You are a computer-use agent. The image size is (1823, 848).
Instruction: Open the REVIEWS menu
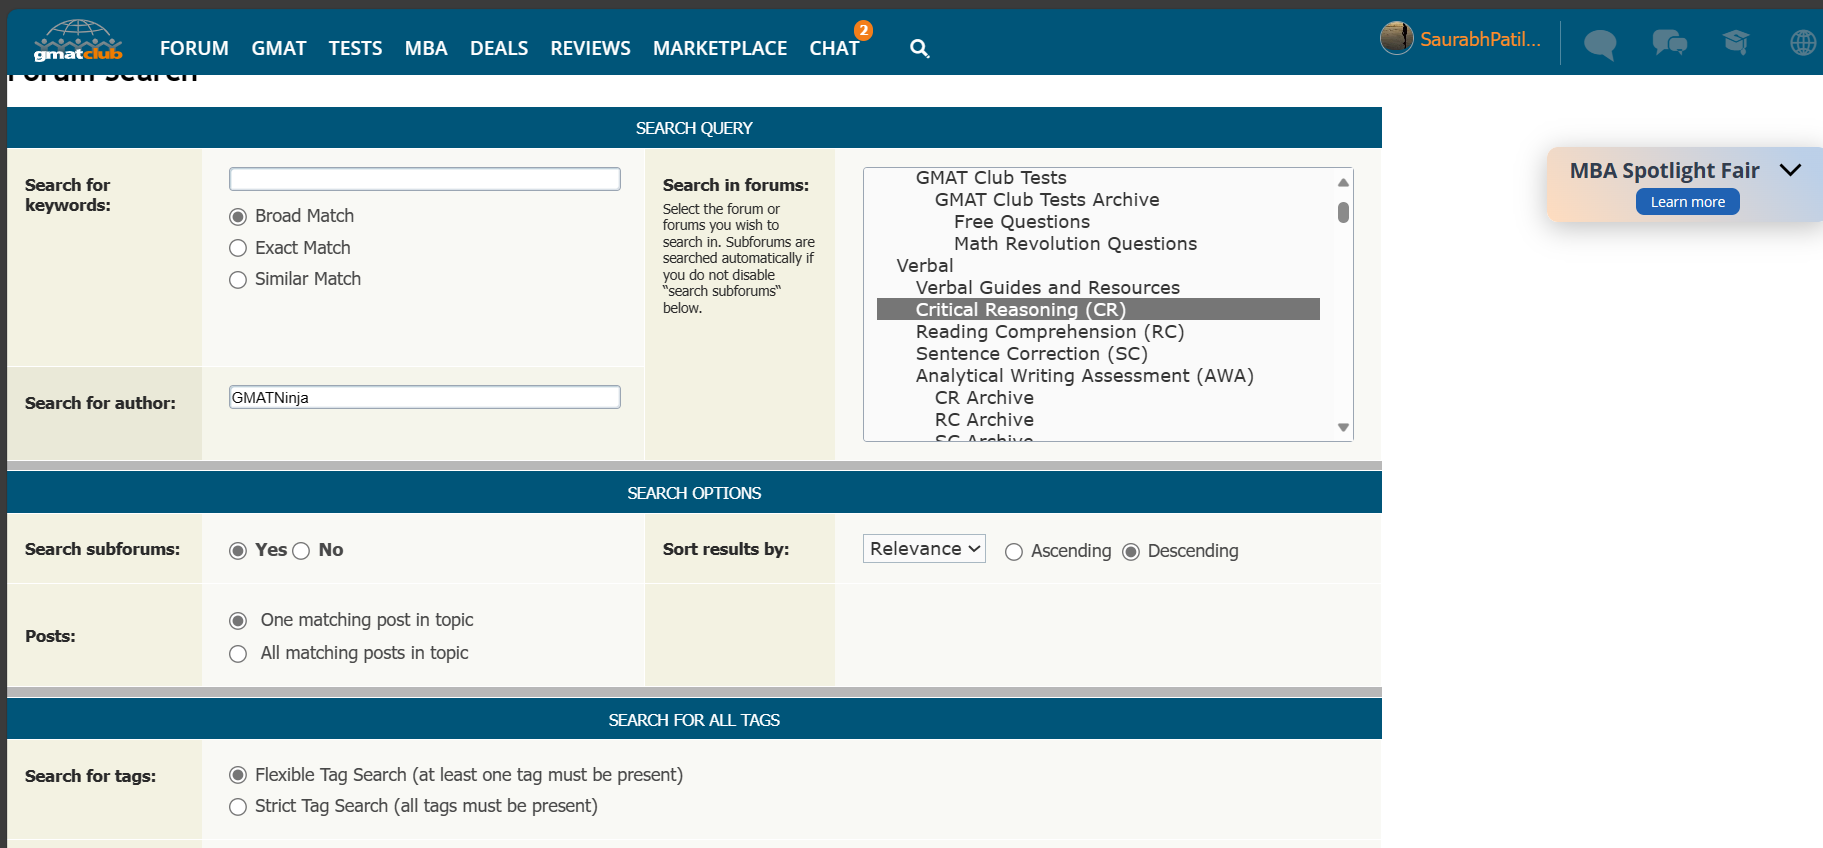[590, 48]
